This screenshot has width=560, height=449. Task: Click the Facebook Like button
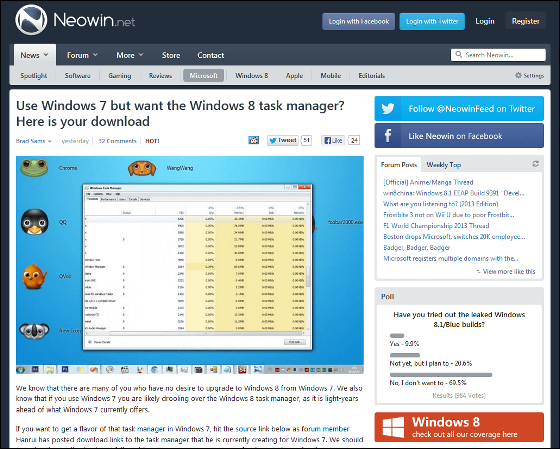click(332, 140)
